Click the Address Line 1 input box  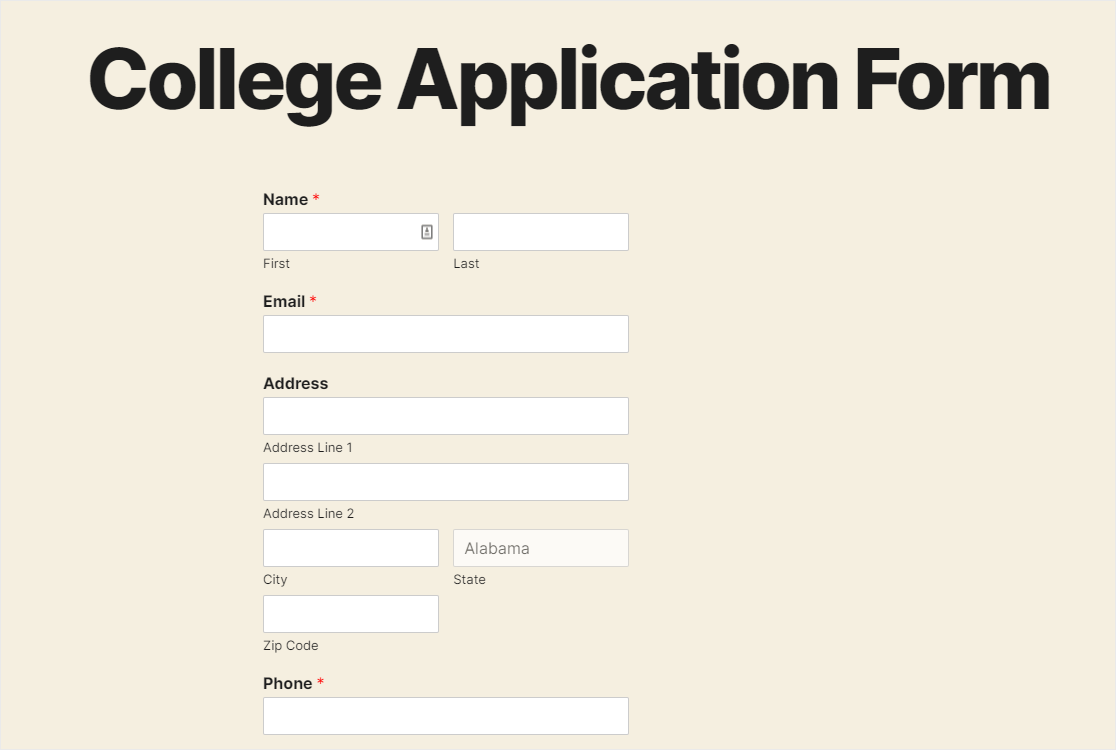[445, 416]
